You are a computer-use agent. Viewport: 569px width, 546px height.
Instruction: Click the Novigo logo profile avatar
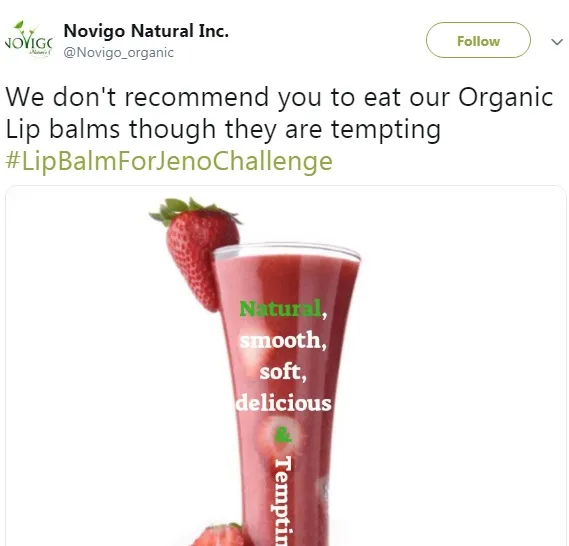[x=29, y=40]
